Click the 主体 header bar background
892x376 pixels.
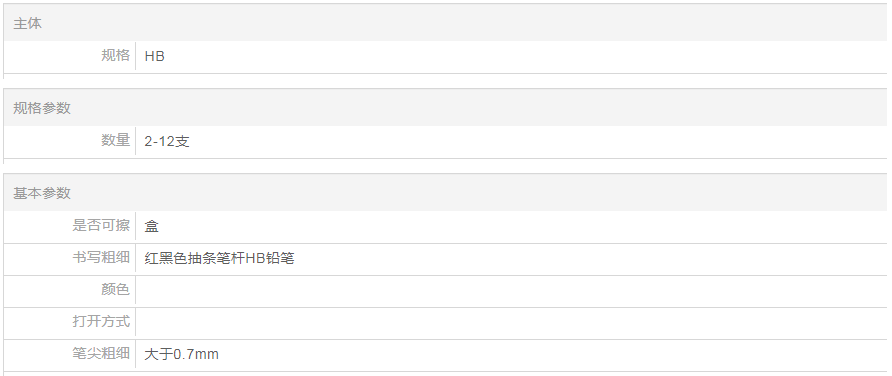click(445, 23)
